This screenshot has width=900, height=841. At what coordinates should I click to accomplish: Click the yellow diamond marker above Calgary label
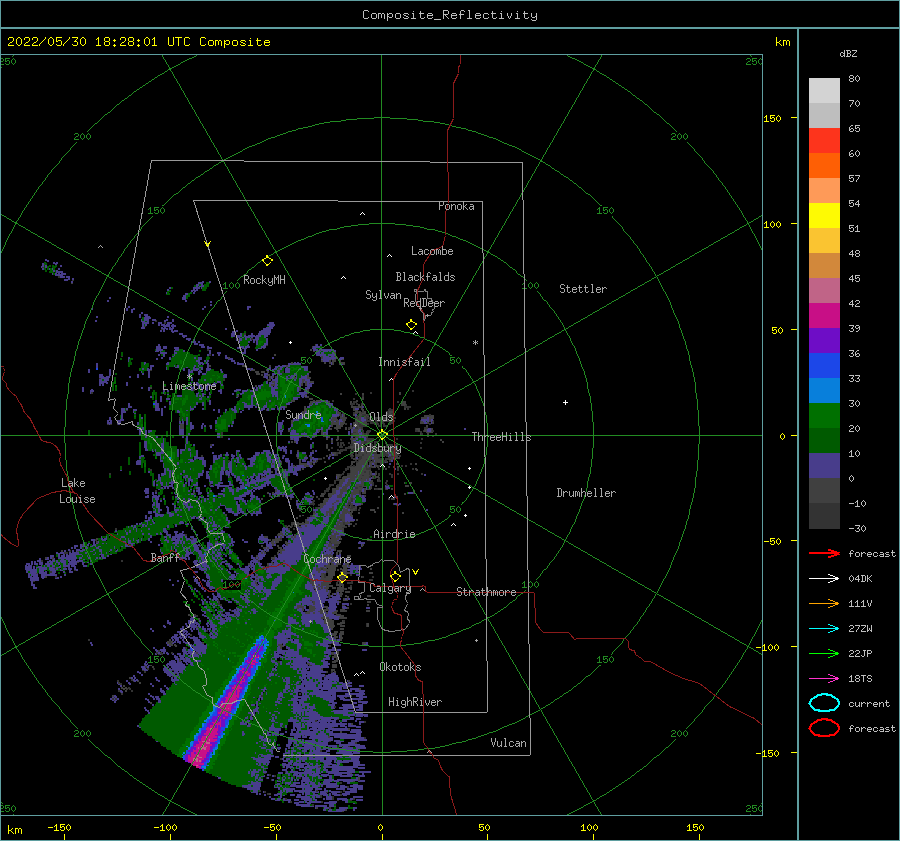[x=395, y=576]
